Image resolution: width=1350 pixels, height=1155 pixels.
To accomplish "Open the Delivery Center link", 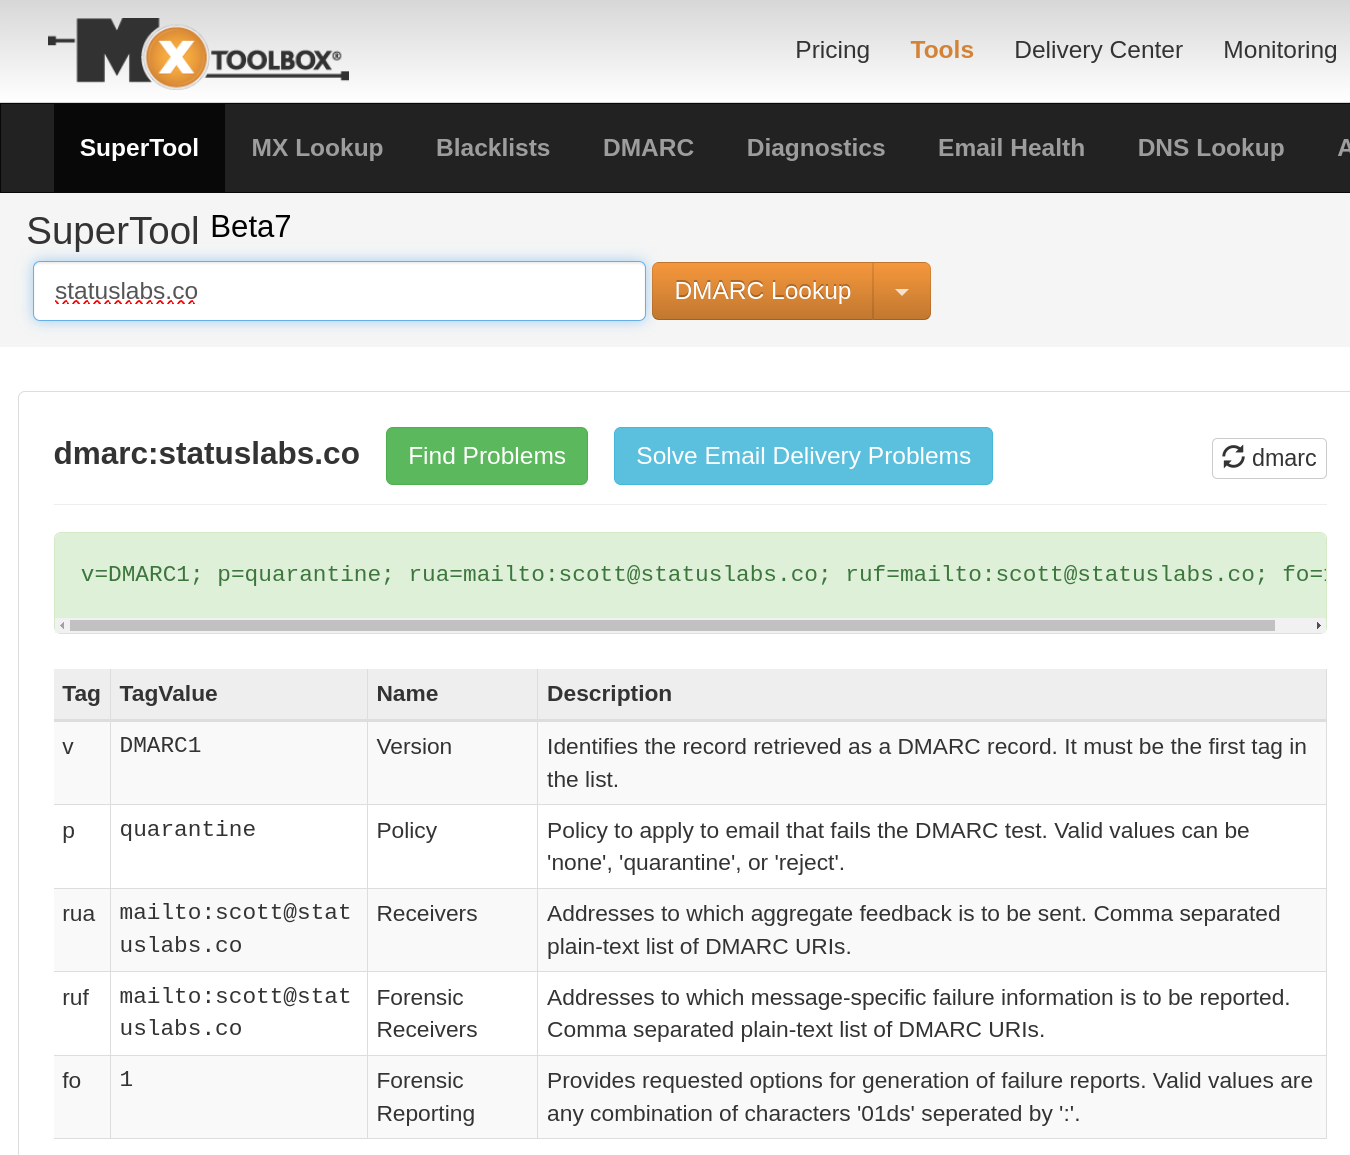I will (x=1098, y=50).
